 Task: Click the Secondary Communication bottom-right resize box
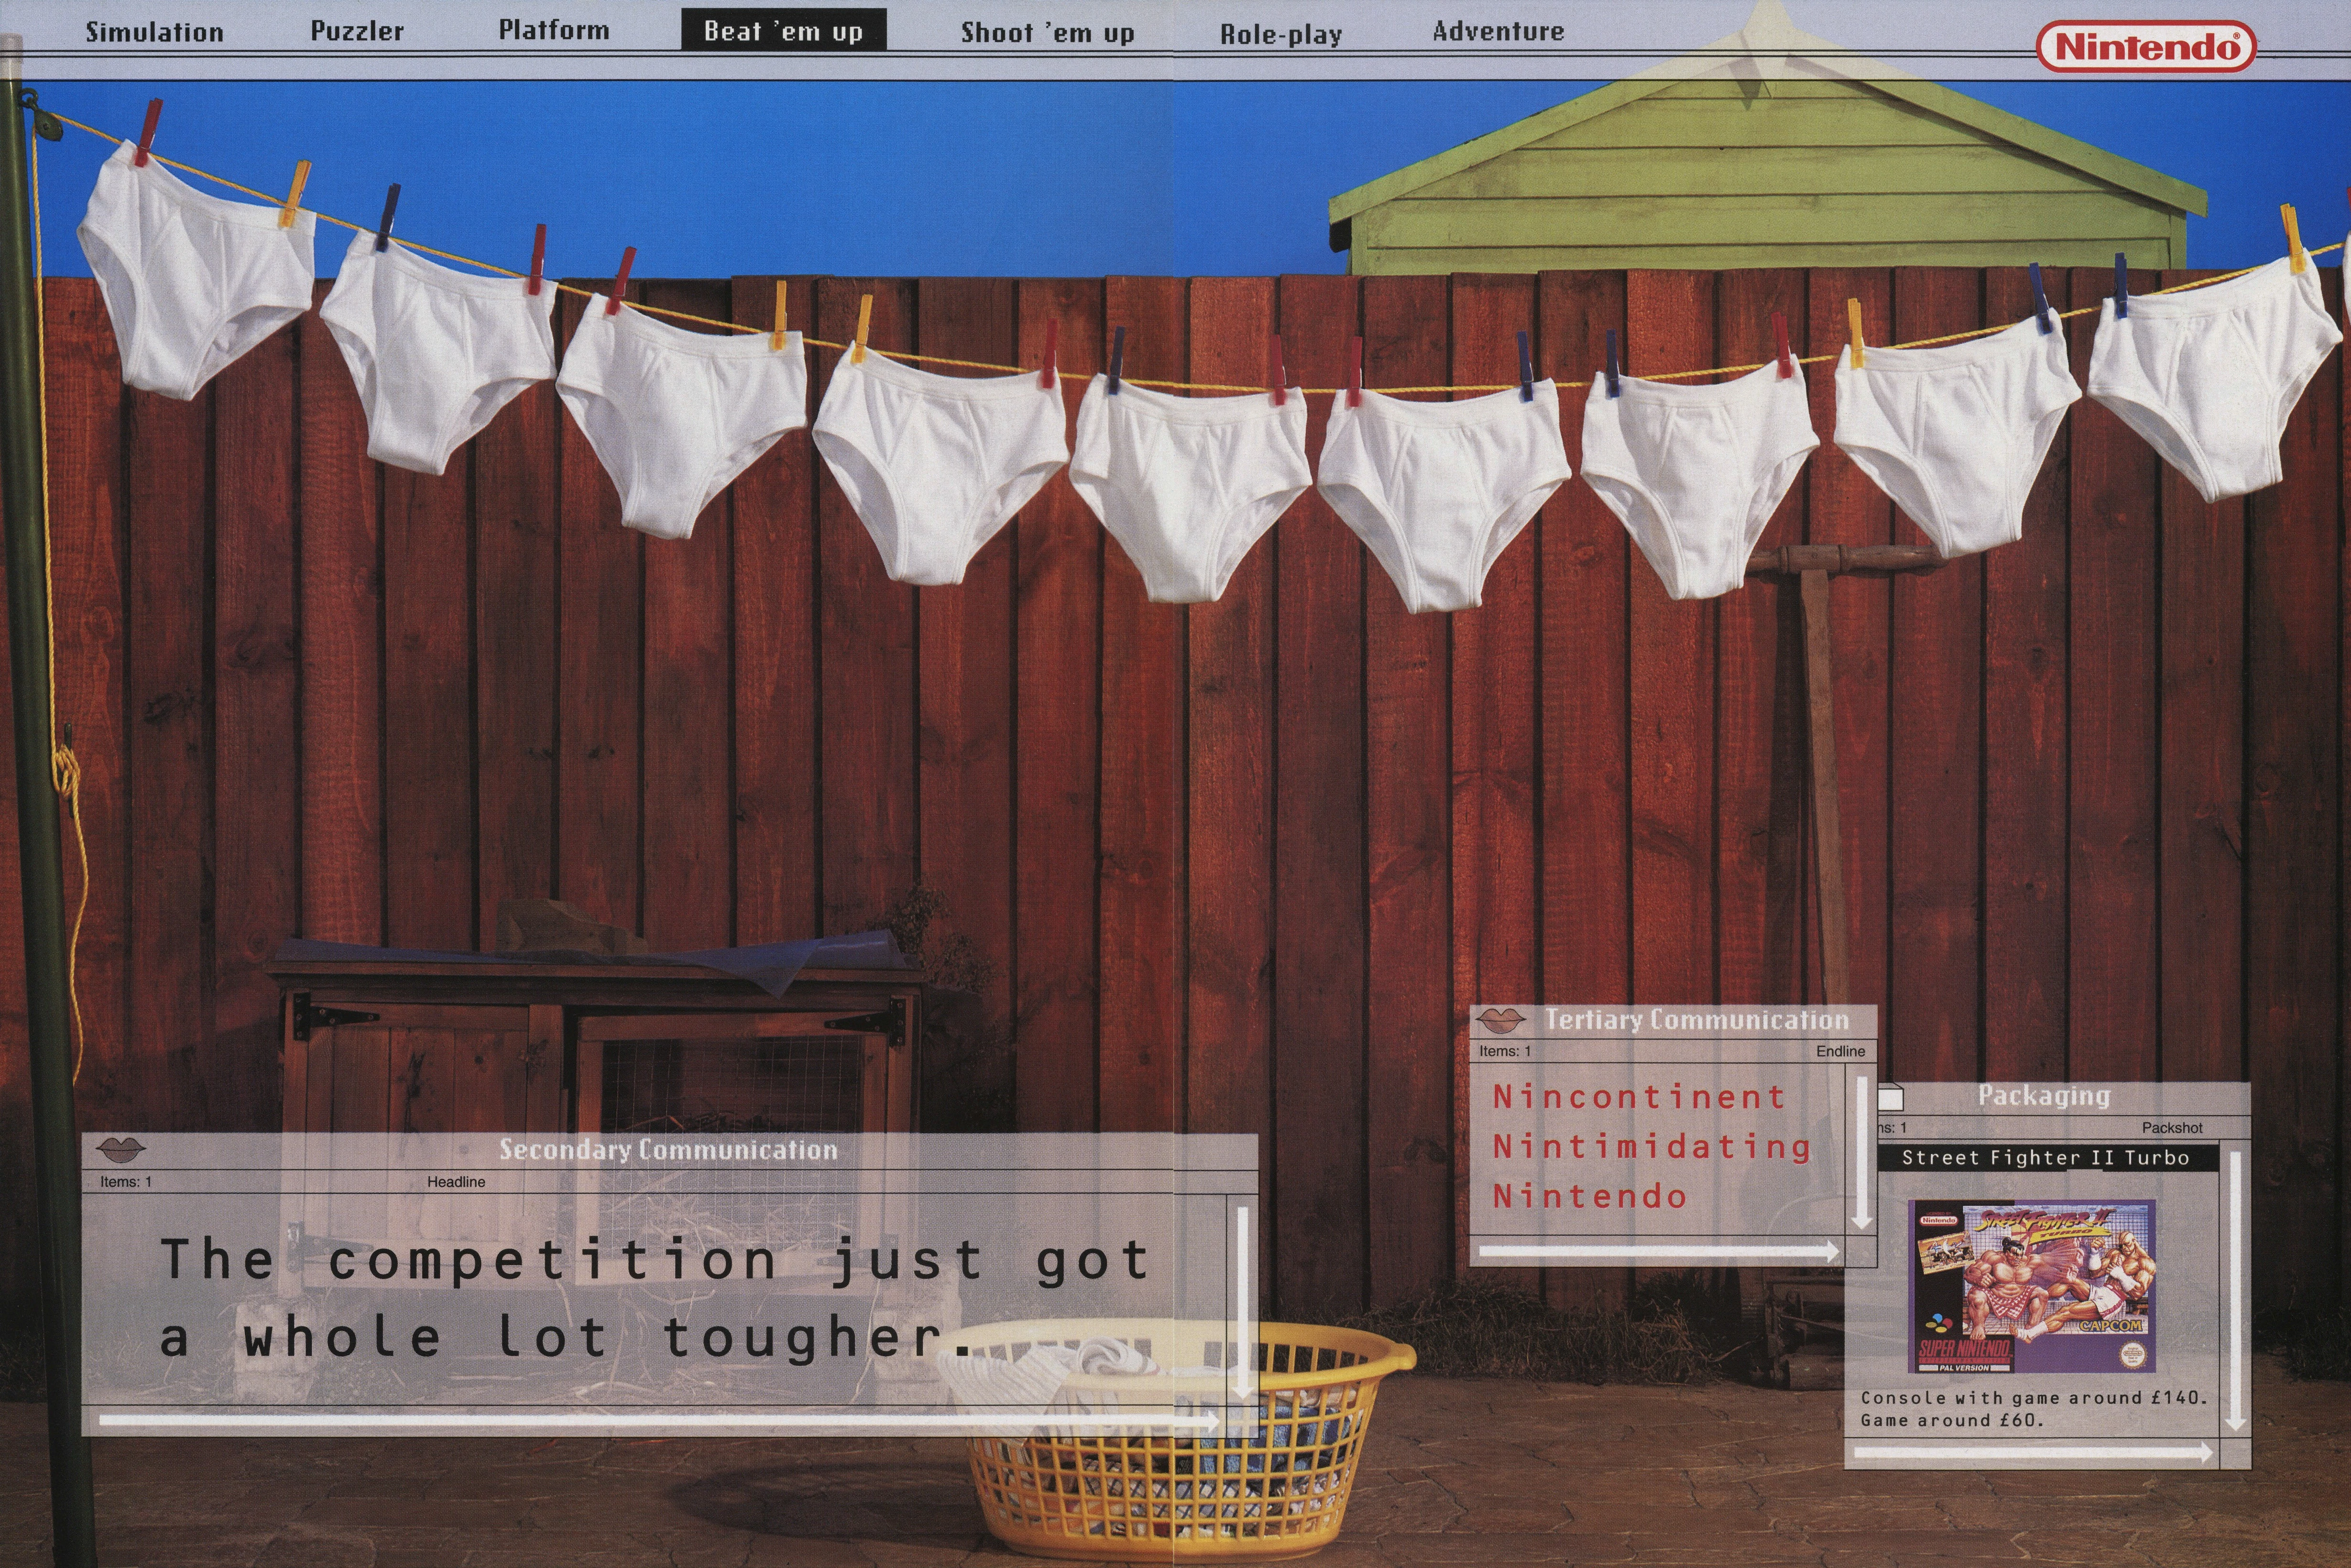1242,1422
